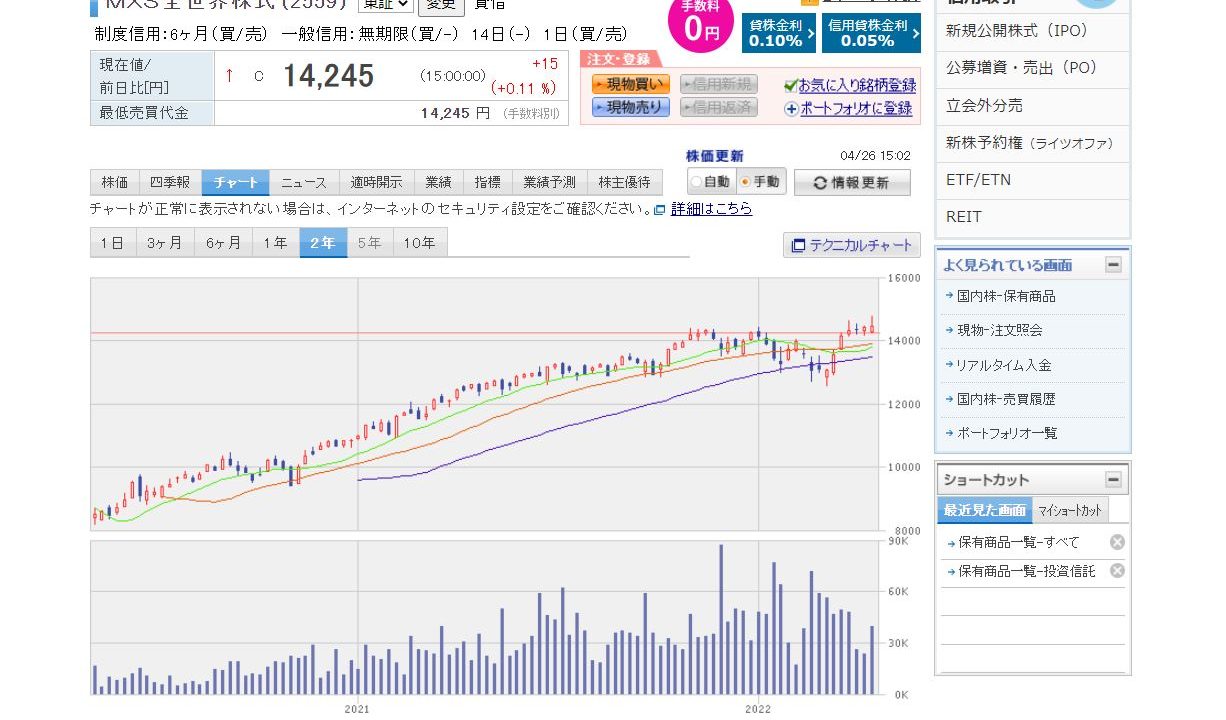Select 手動 price update radio button
This screenshot has width=1226, height=720.
[x=744, y=183]
